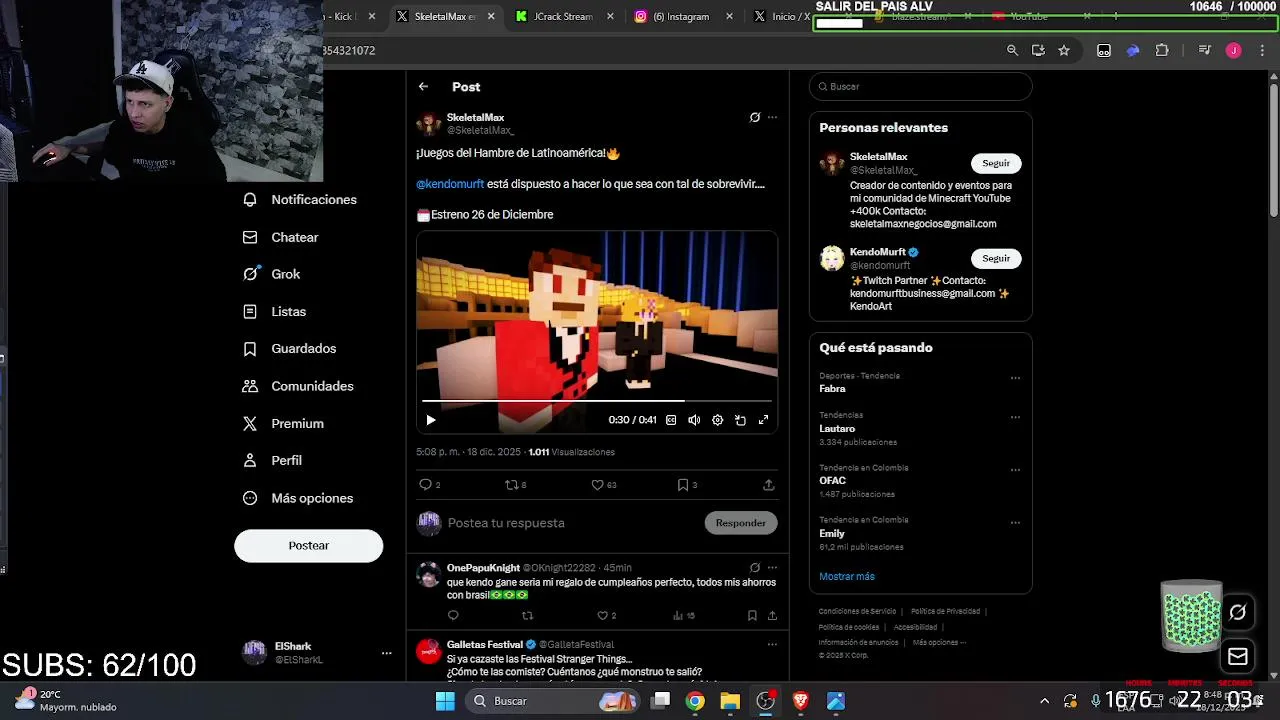Open Perfil in the sidebar
The width and height of the screenshot is (1280, 720).
pyautogui.click(x=273, y=460)
